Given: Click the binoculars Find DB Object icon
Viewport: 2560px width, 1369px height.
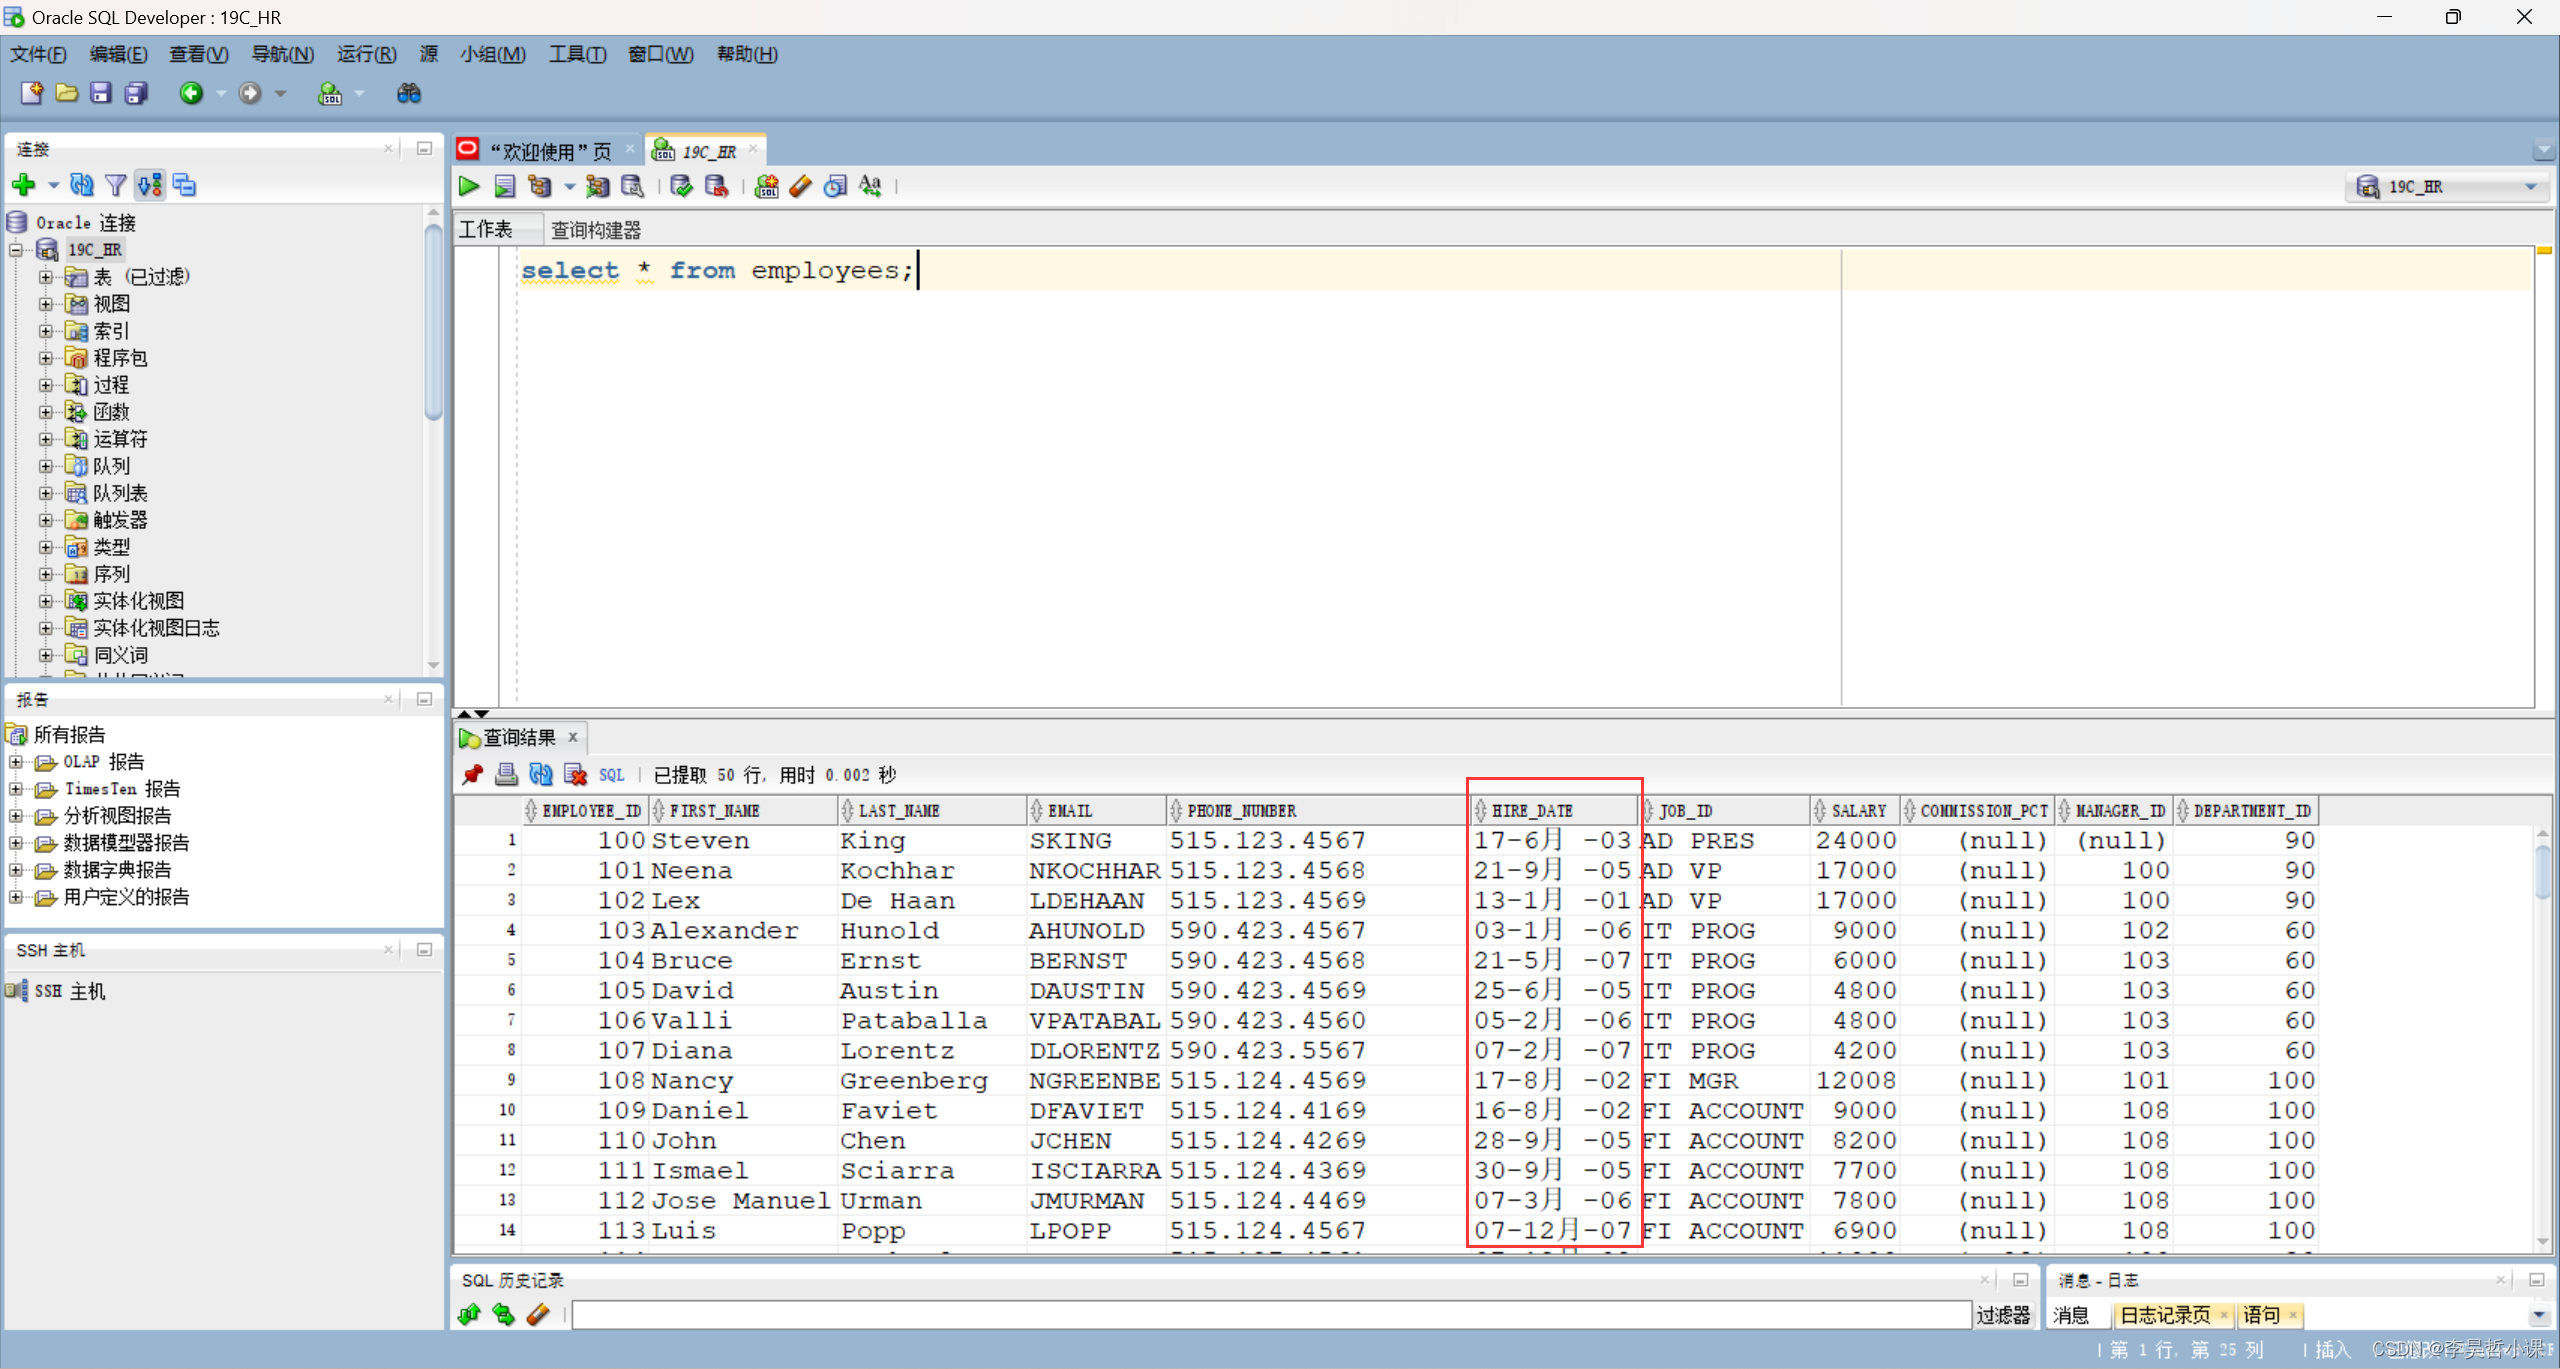Looking at the screenshot, I should coord(409,93).
